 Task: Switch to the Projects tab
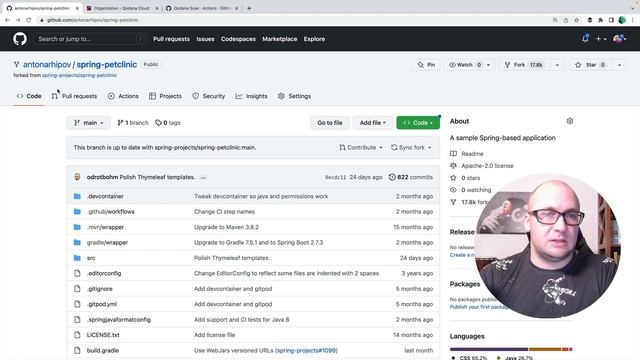coord(165,96)
